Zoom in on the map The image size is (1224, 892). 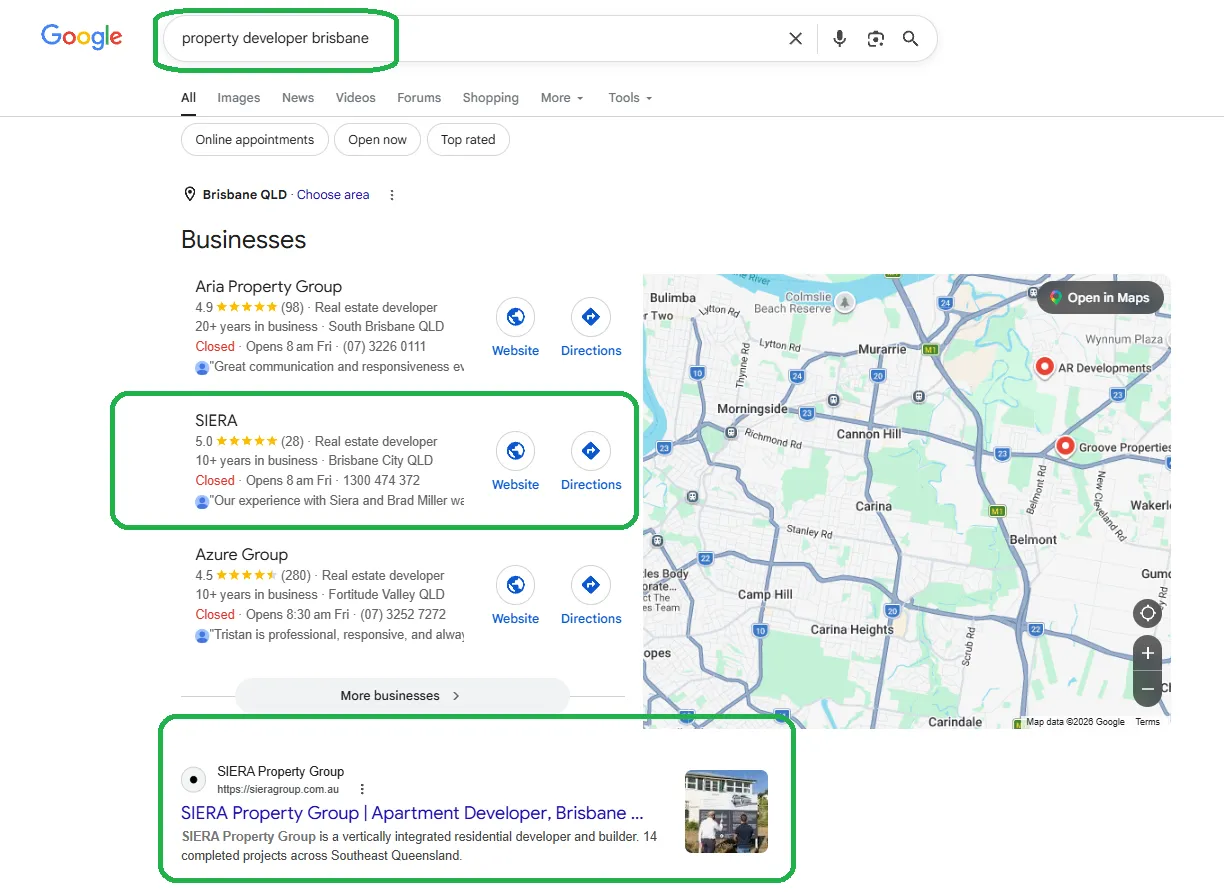(x=1148, y=653)
